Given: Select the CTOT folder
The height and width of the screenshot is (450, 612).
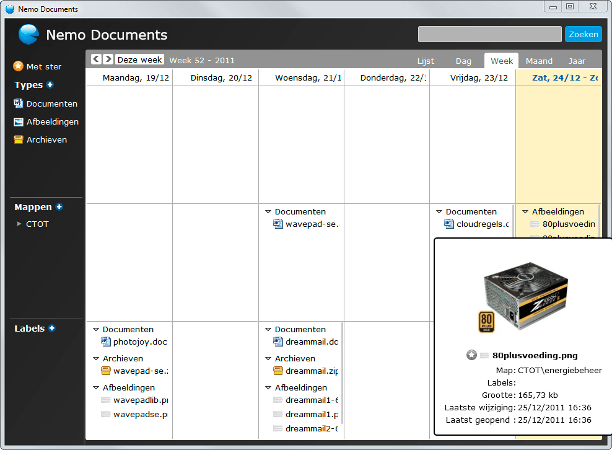Looking at the screenshot, I should click(37, 224).
